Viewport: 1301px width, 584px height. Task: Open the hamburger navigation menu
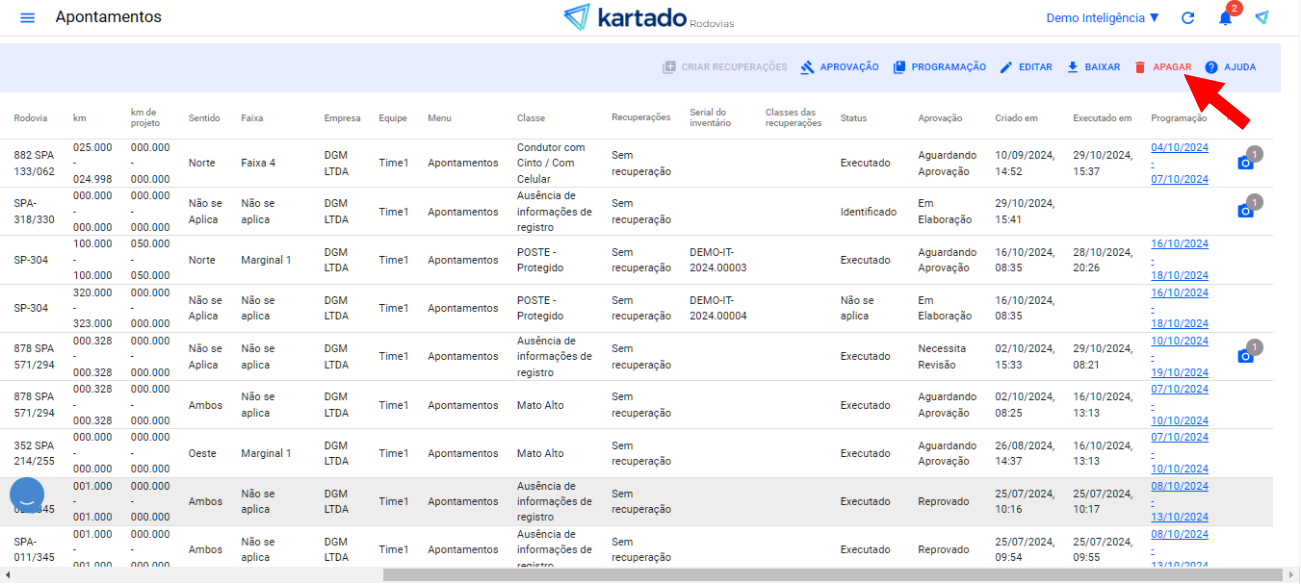[27, 18]
